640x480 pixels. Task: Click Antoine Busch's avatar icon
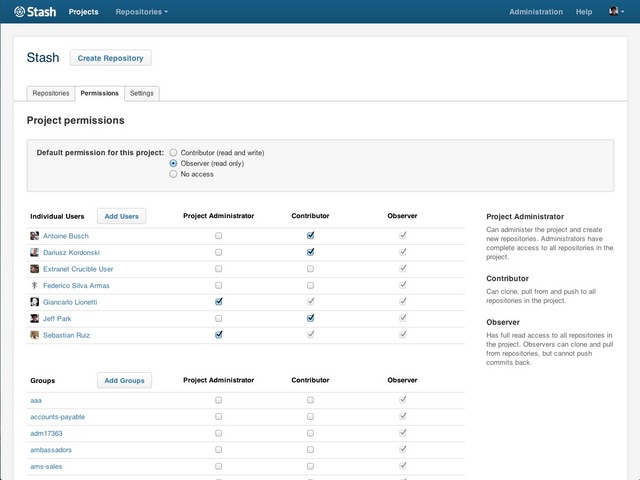tap(35, 236)
